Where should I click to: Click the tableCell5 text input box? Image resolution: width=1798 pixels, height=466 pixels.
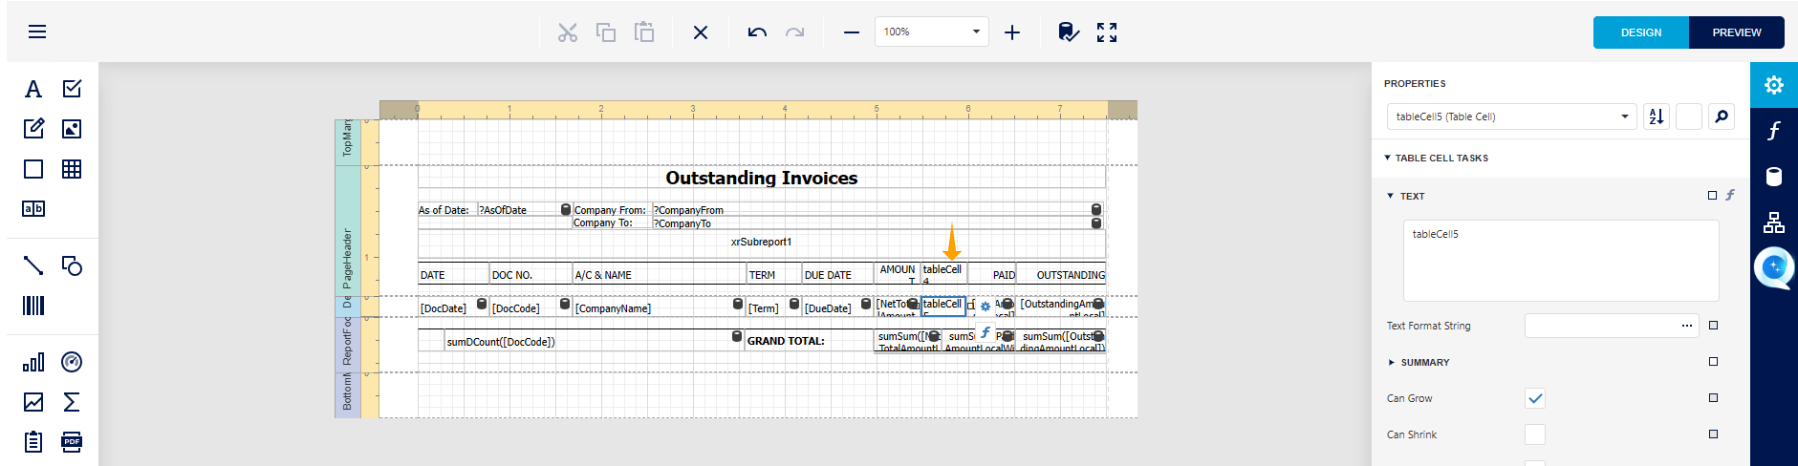click(x=1560, y=260)
